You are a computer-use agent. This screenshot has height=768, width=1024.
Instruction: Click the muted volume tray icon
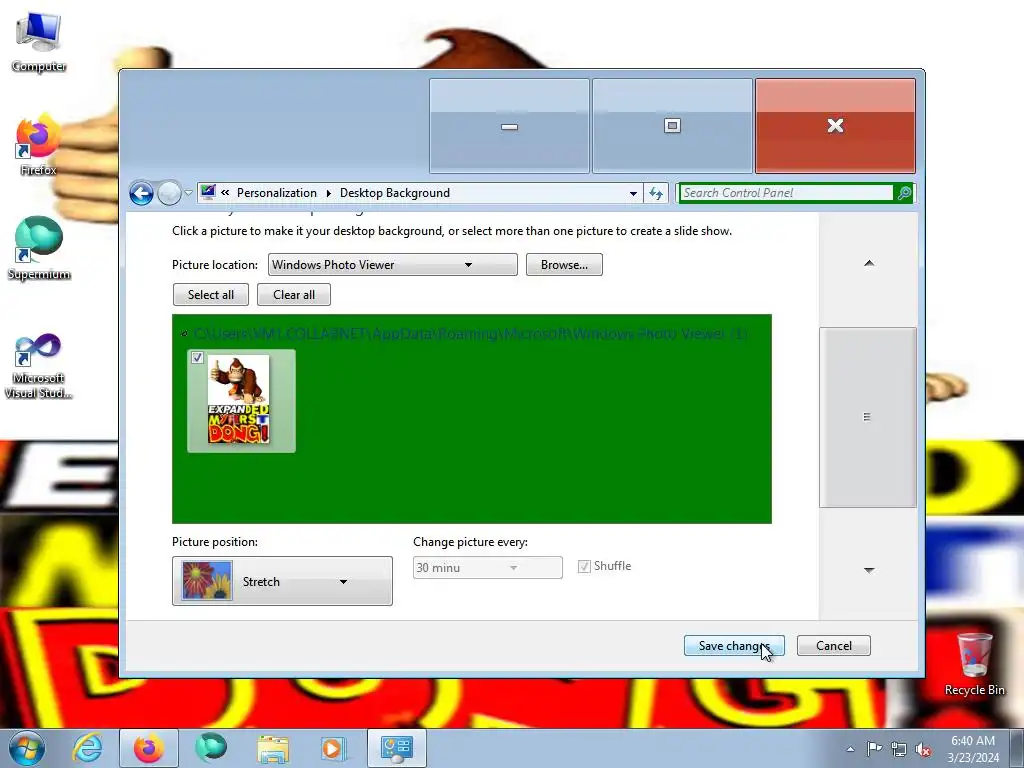(923, 749)
